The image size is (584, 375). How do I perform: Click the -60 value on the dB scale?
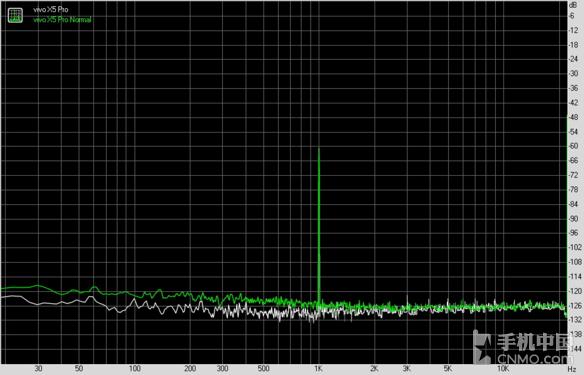coord(574,146)
